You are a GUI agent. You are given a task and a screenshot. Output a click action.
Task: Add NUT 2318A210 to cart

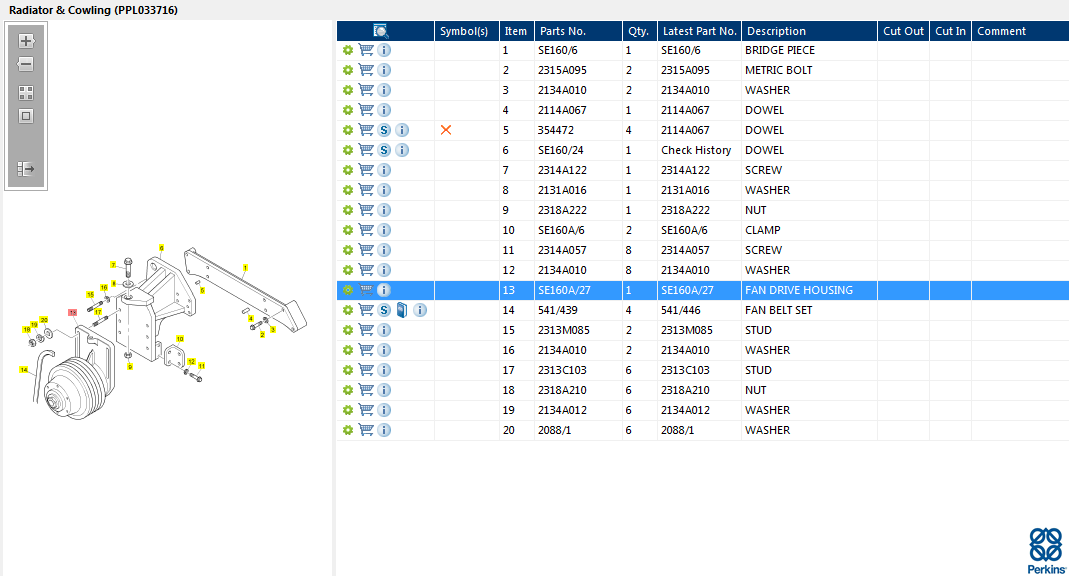tap(366, 390)
